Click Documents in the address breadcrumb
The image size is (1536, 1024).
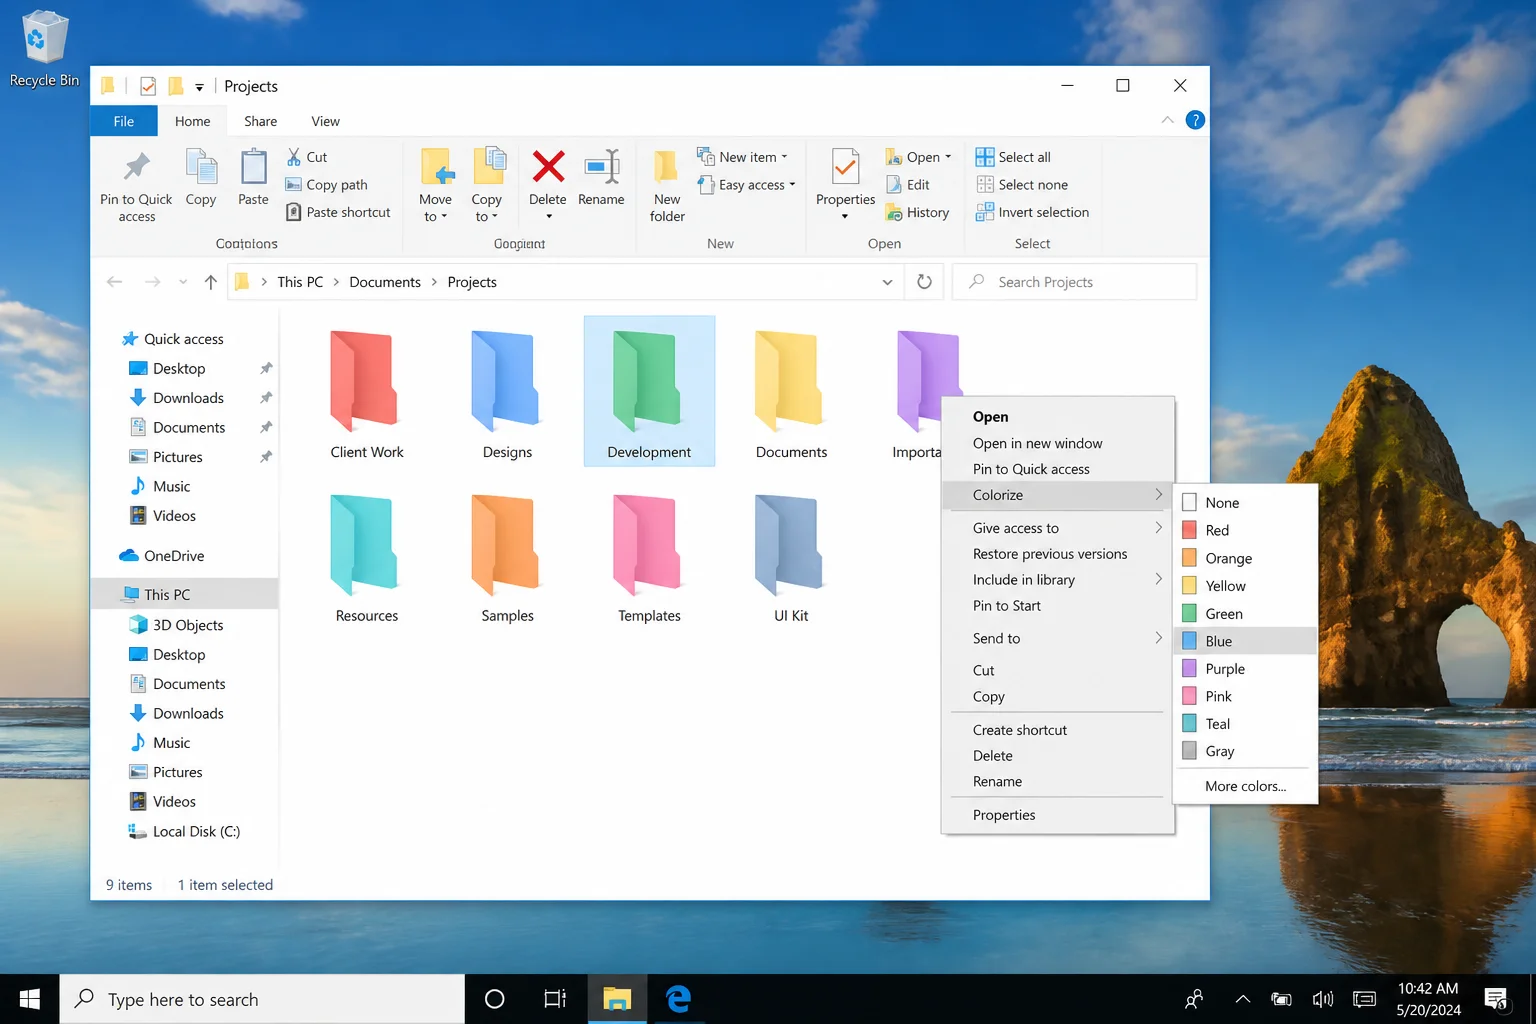tap(385, 282)
